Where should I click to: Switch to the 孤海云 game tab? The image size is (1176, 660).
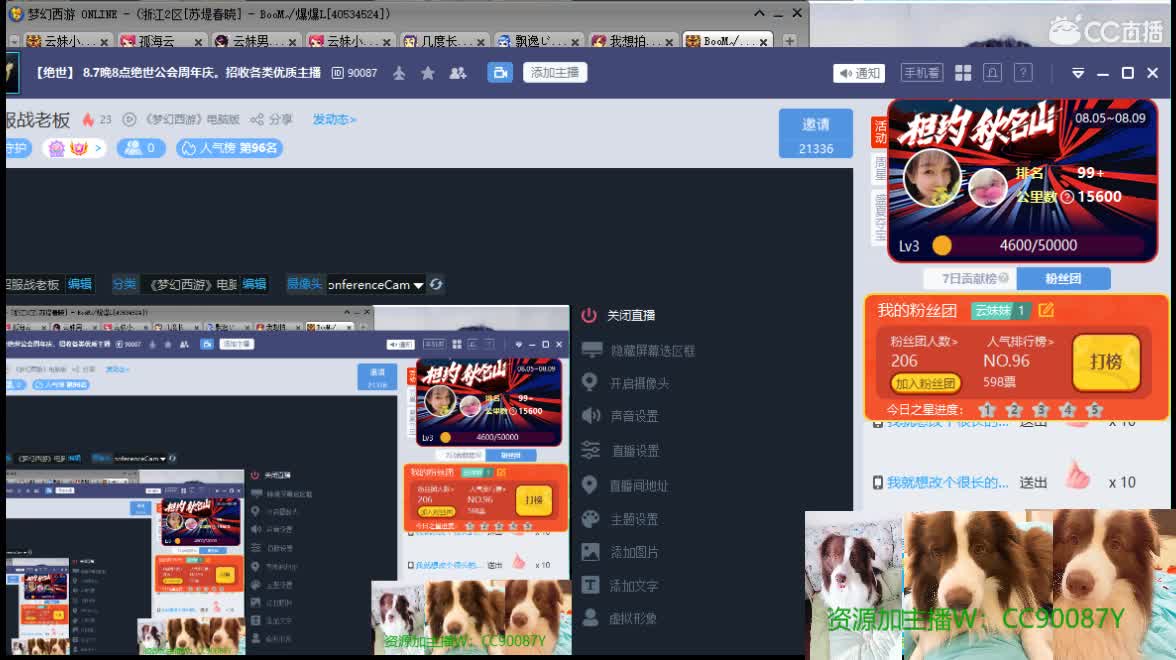tap(162, 40)
